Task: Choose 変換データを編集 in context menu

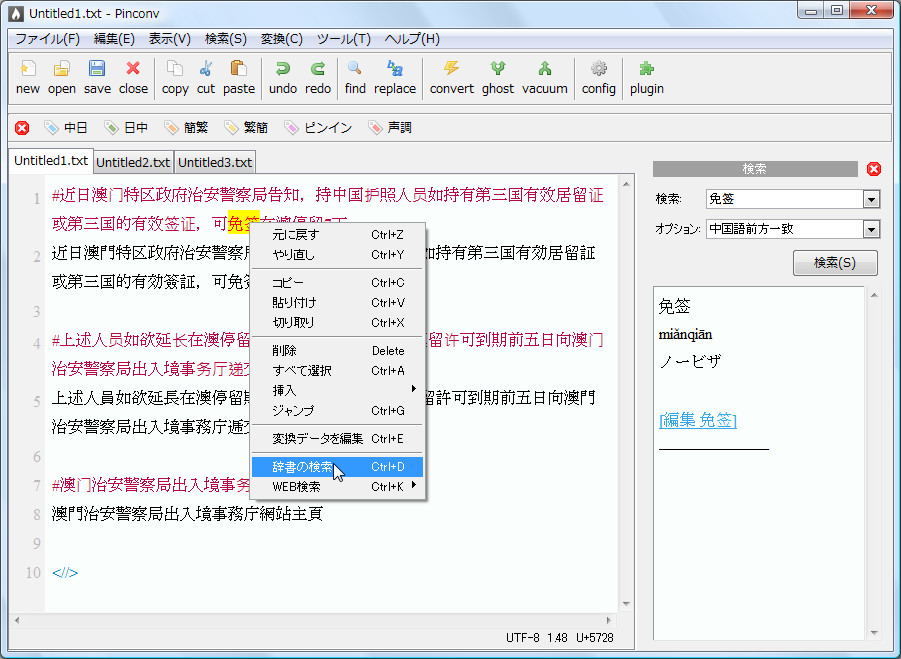Action: (338, 439)
